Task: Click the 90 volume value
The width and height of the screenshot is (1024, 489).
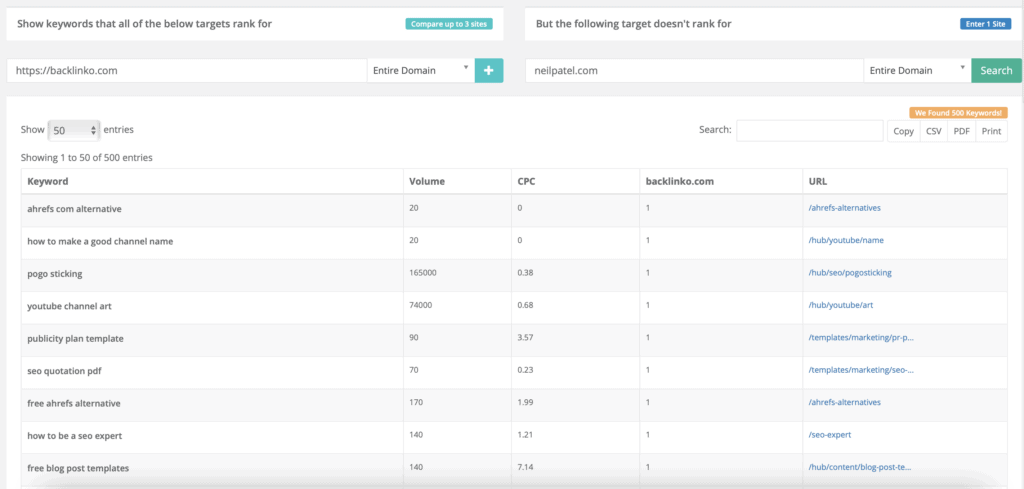Action: pos(414,338)
